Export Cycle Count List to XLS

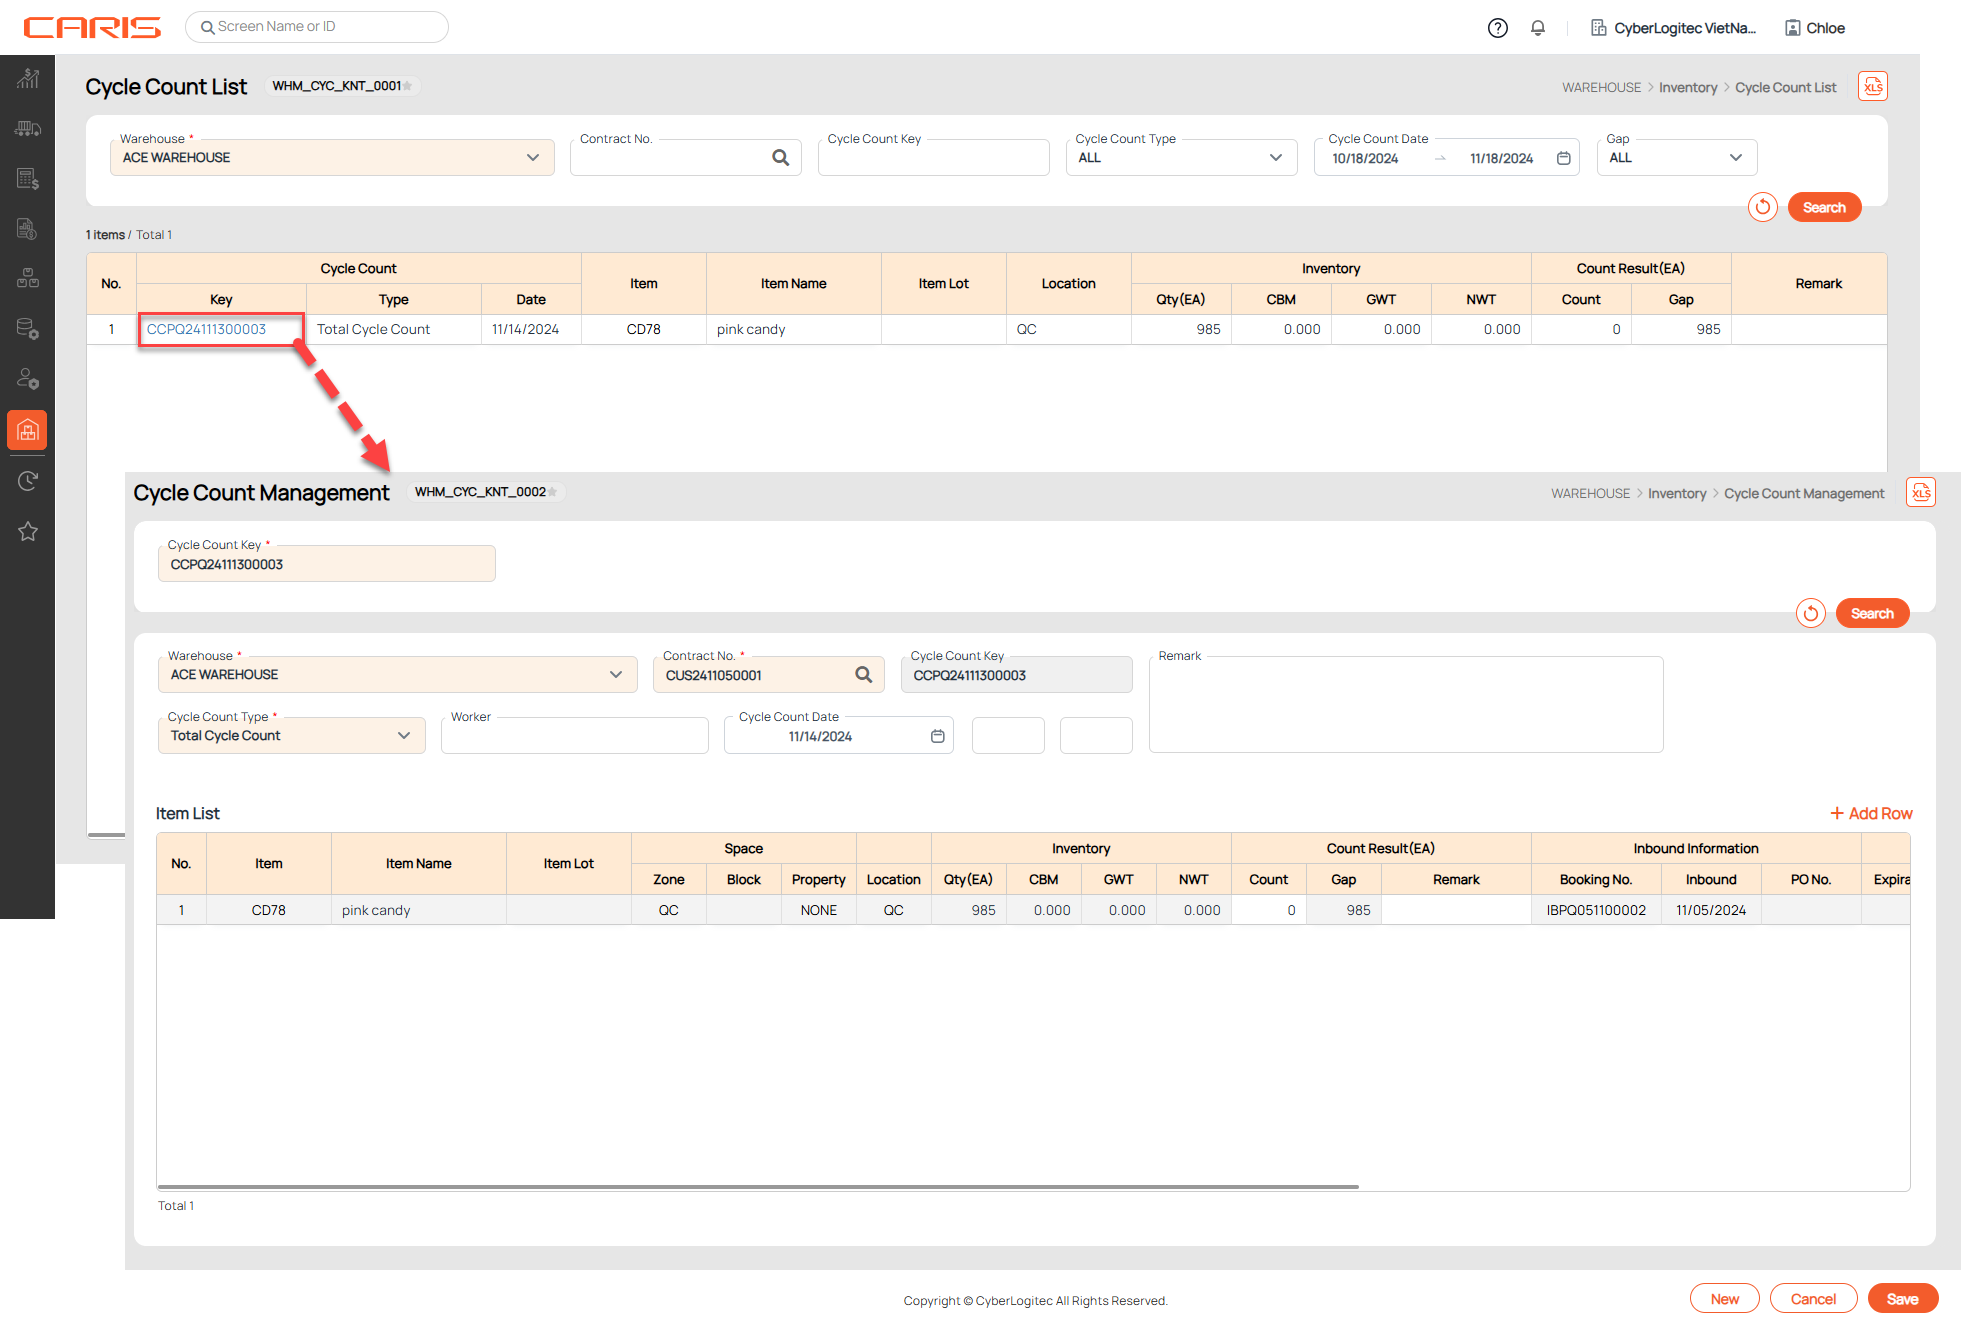coord(1872,87)
